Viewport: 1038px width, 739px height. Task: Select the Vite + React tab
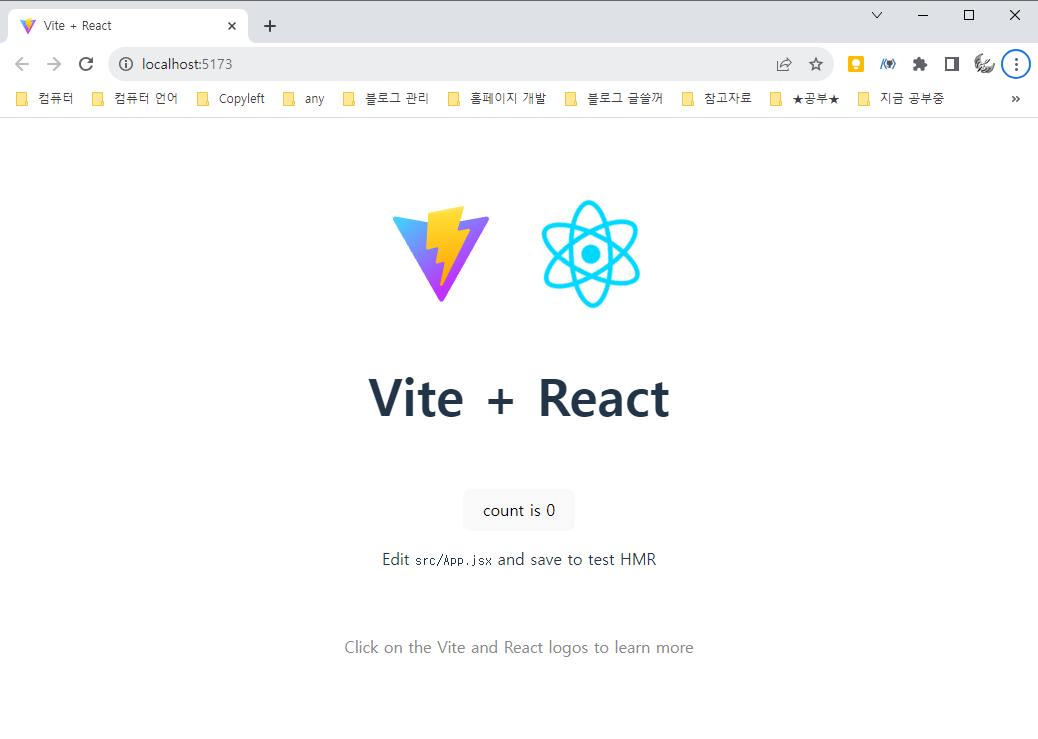(x=128, y=26)
